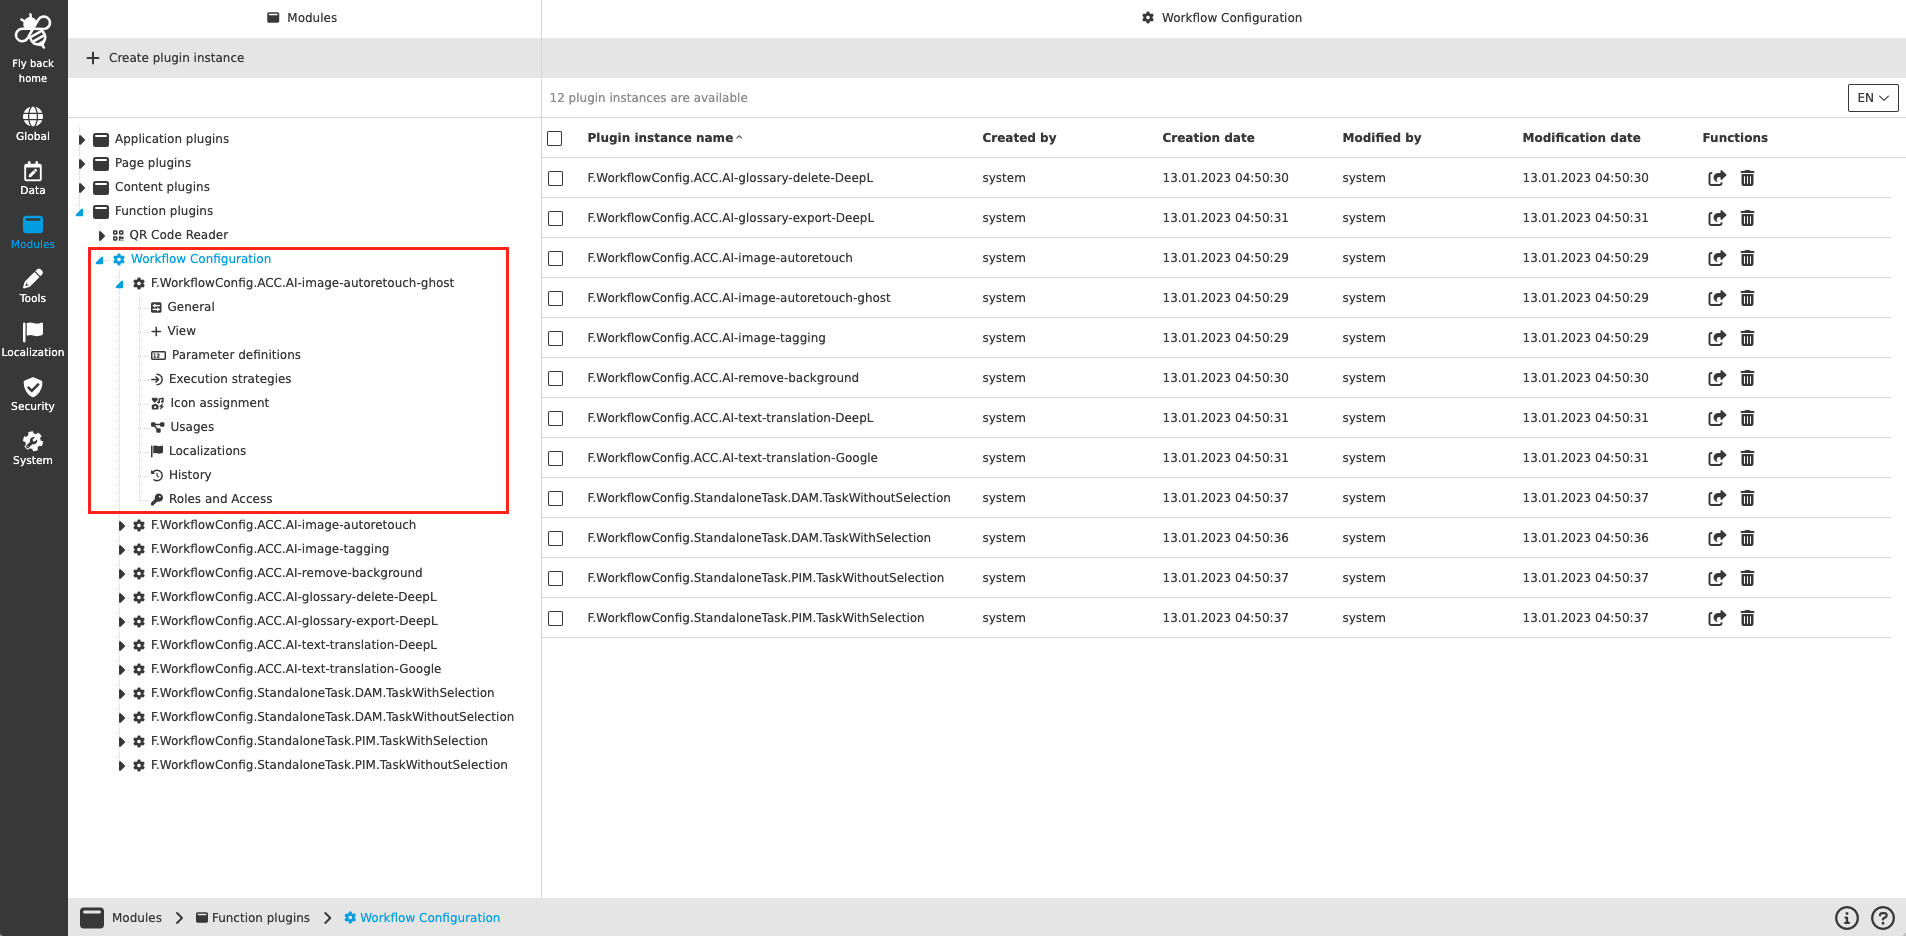Export the AI-image-tagging plugin instance
Screen dimensions: 1906x936
[1717, 338]
